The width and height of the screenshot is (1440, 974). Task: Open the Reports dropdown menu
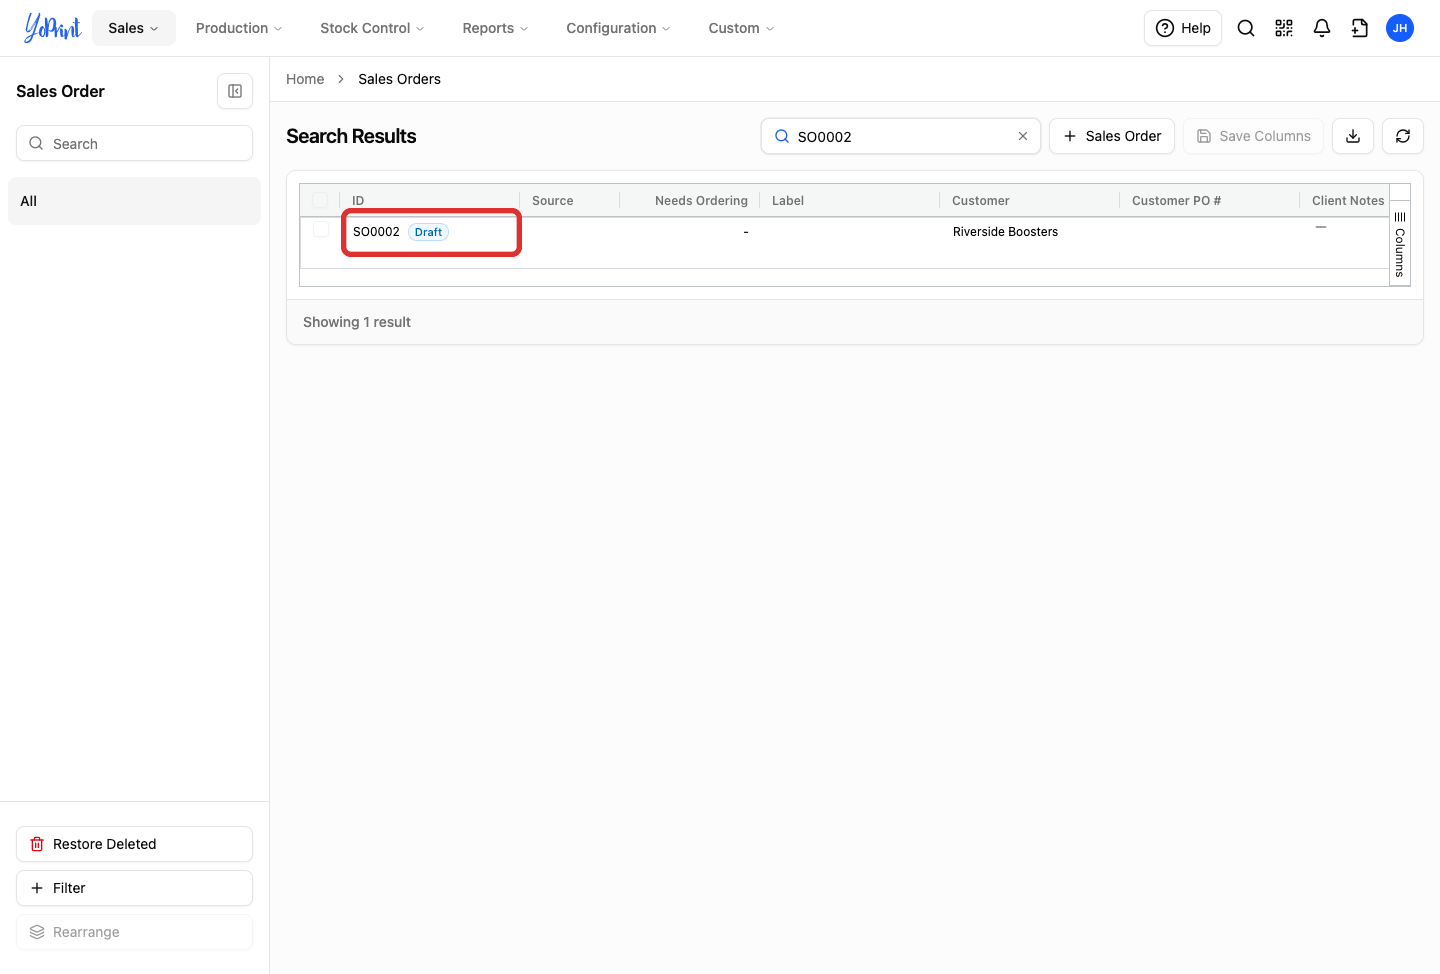pos(495,28)
